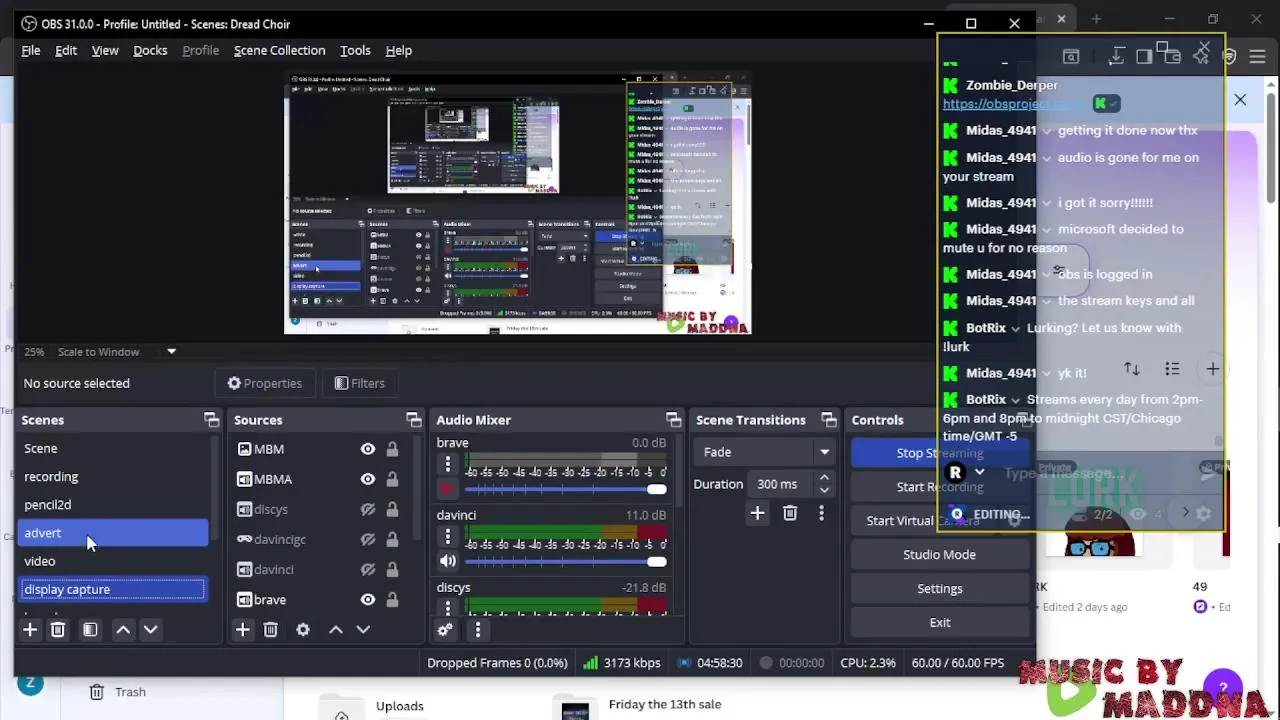This screenshot has width=1280, height=720.
Task: Mute the davinci audio speaker icon
Action: coord(447,561)
